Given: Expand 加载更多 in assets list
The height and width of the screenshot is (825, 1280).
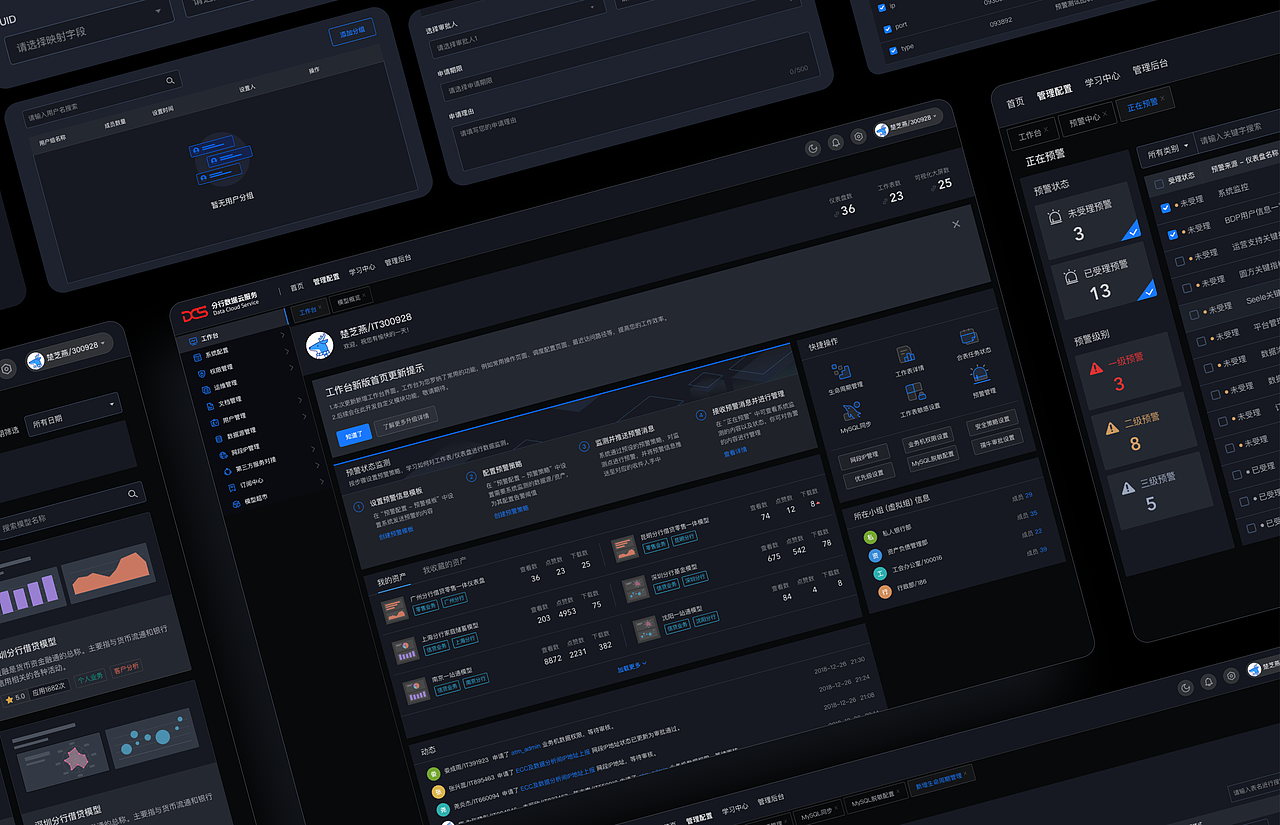Looking at the screenshot, I should click(x=632, y=666).
